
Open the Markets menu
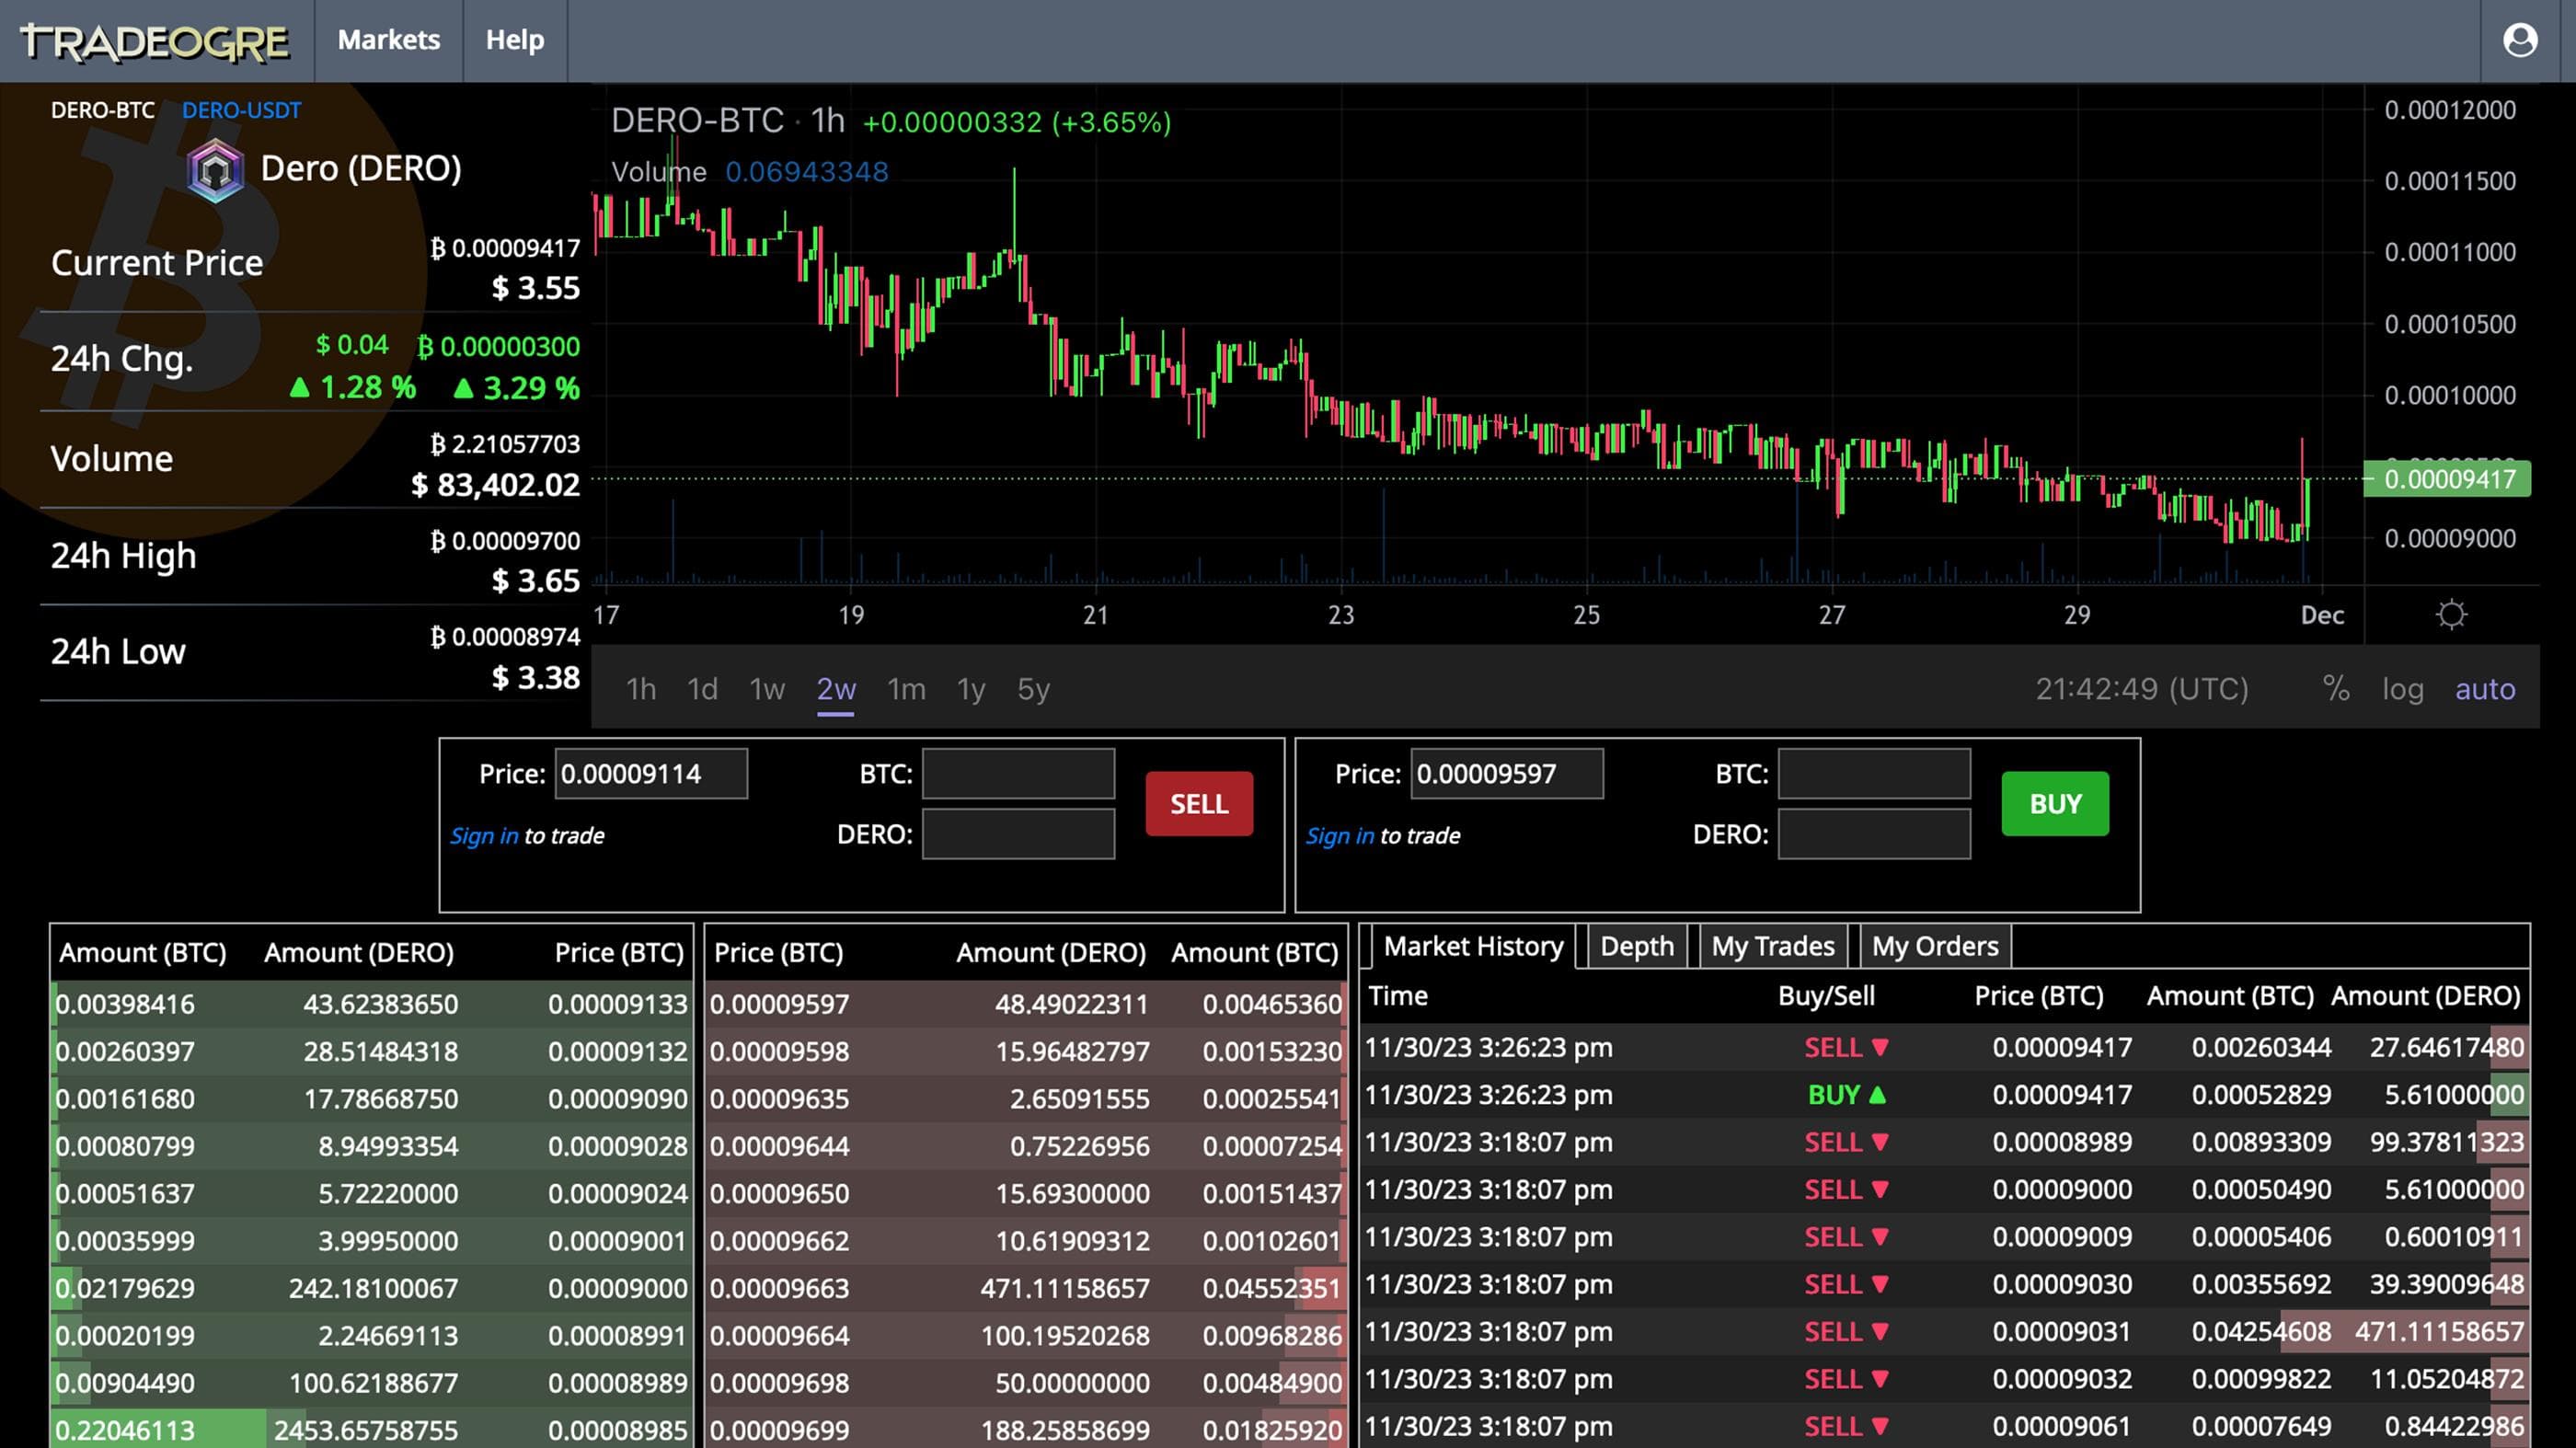coord(388,40)
